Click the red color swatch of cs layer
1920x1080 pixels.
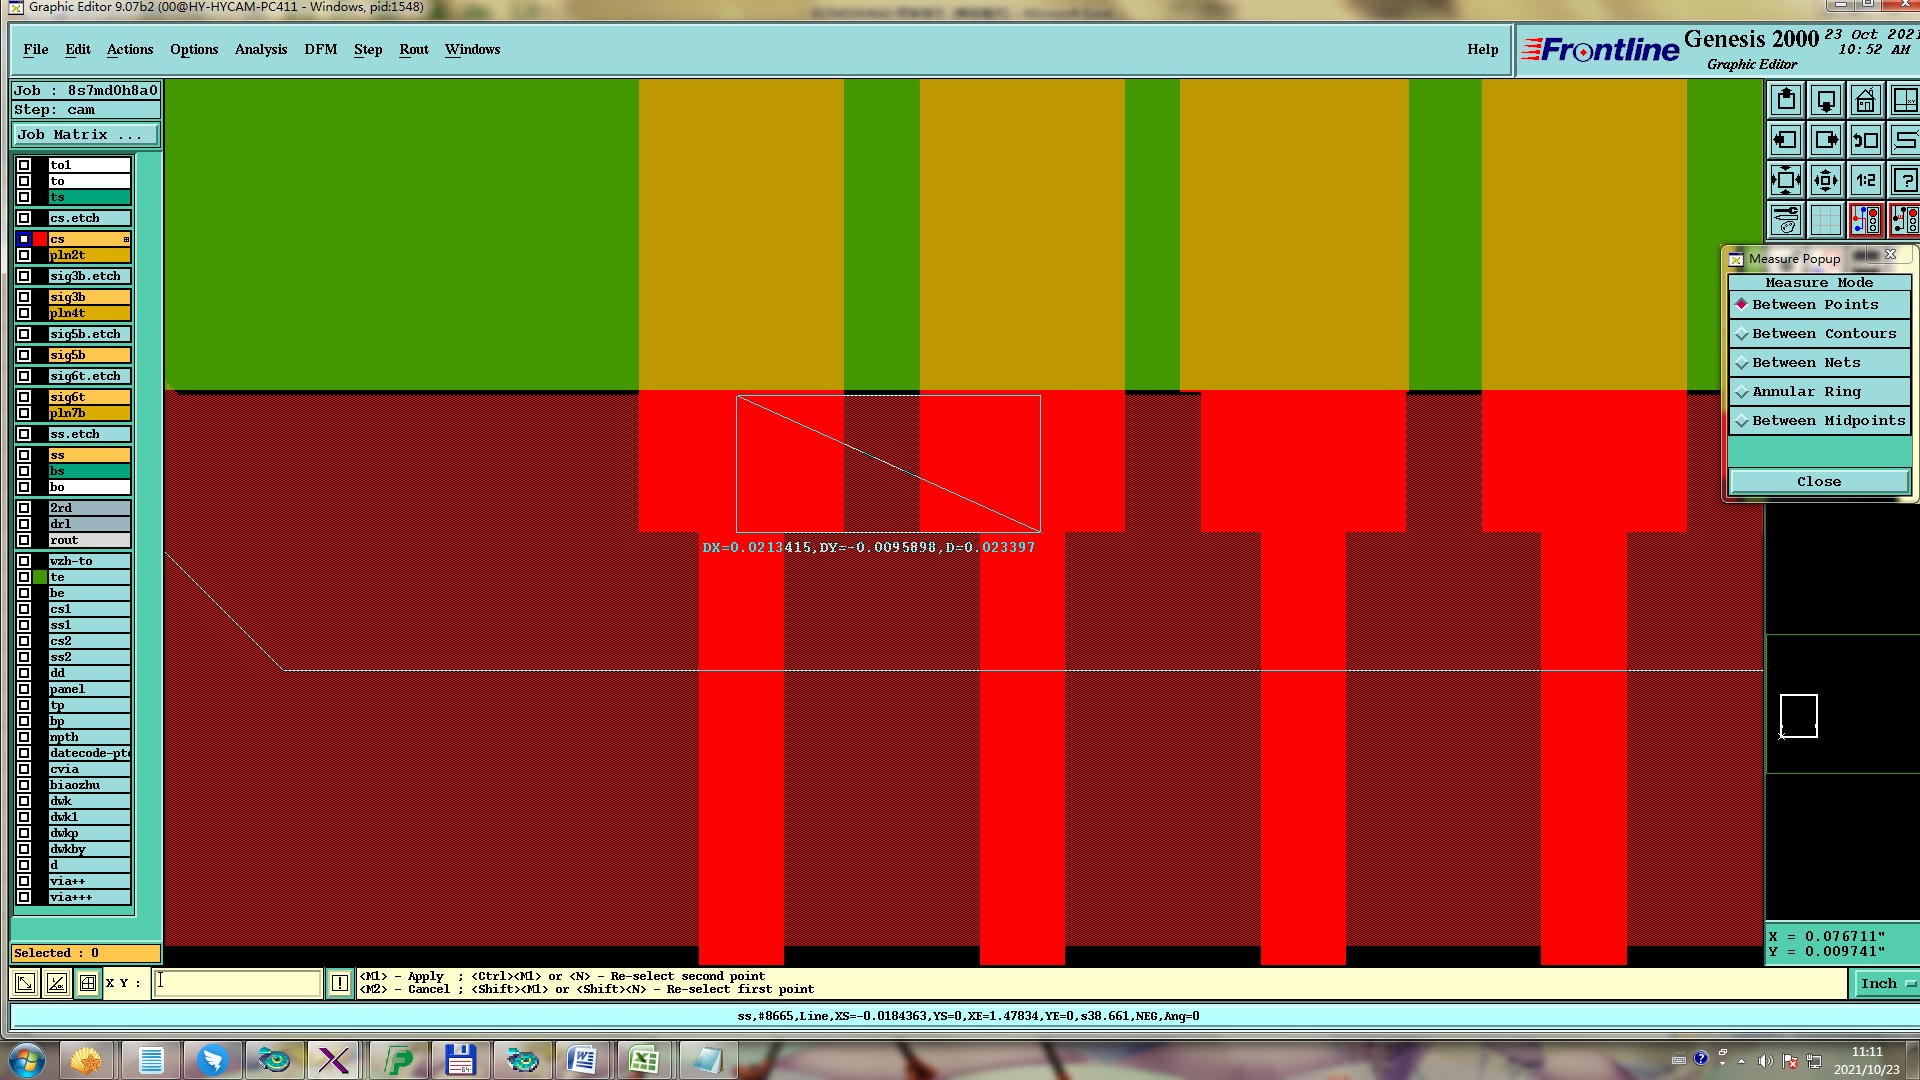click(40, 239)
